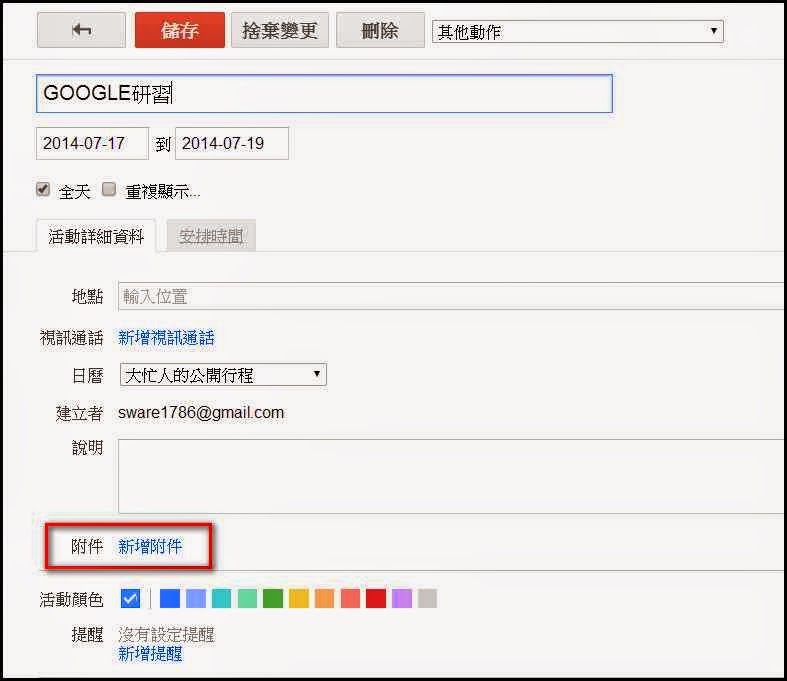The width and height of the screenshot is (787, 681).
Task: Choose the bold blue event color
Action: tap(170, 599)
